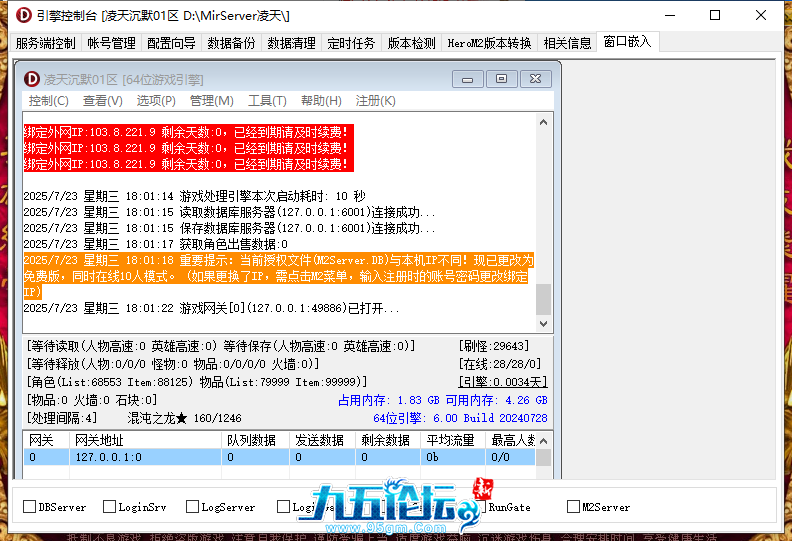Restore the embedded 64位游戏引擎 window
The width and height of the screenshot is (792, 541).
point(501,79)
